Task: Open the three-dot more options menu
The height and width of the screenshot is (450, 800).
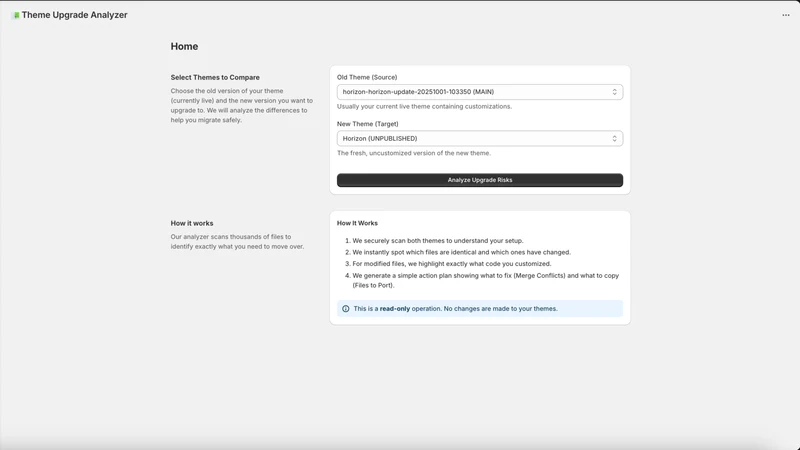Action: pos(785,15)
